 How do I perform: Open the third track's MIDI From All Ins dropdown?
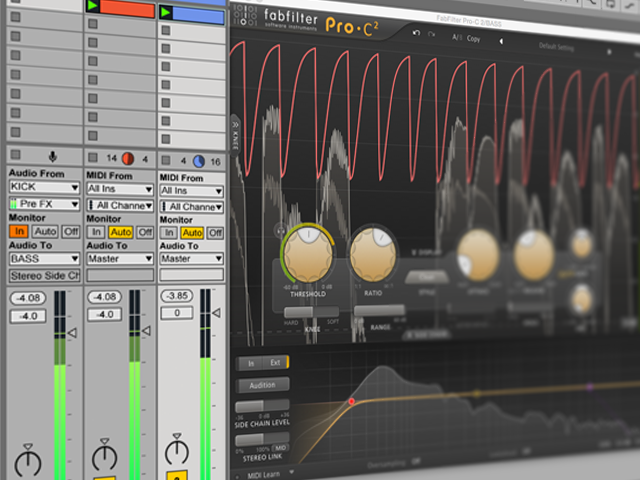tap(192, 191)
